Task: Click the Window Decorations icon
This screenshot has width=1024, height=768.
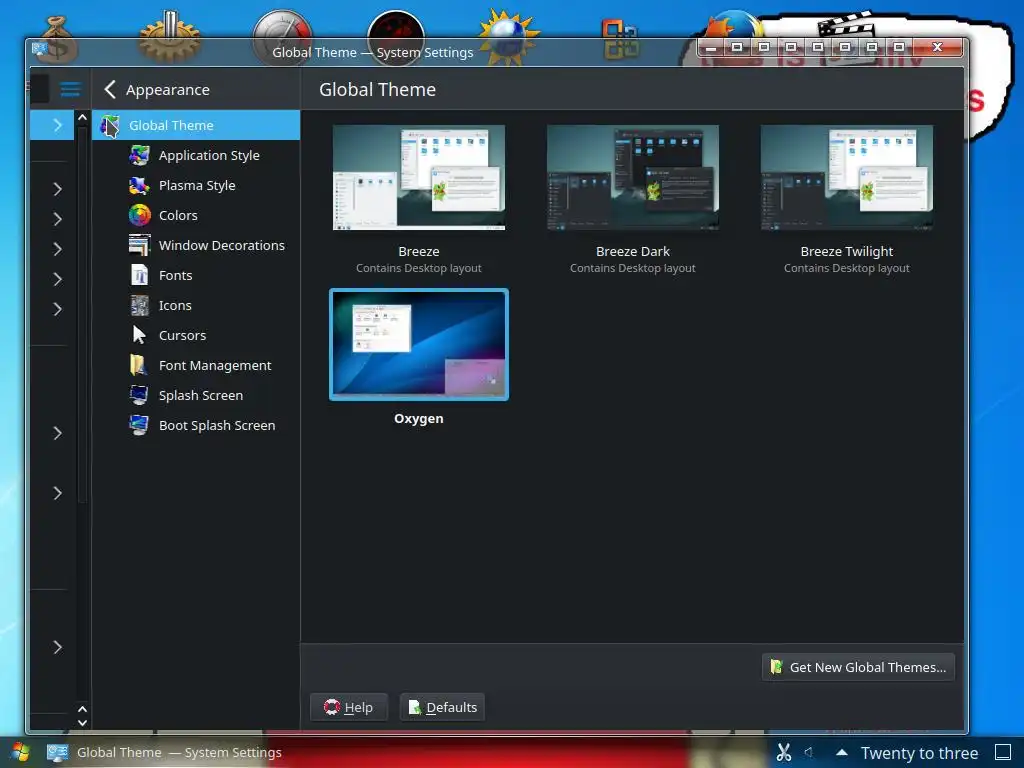Action: click(x=139, y=246)
